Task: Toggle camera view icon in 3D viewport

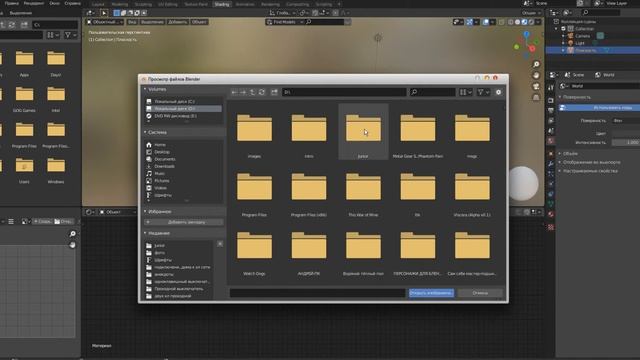Action: point(536,87)
